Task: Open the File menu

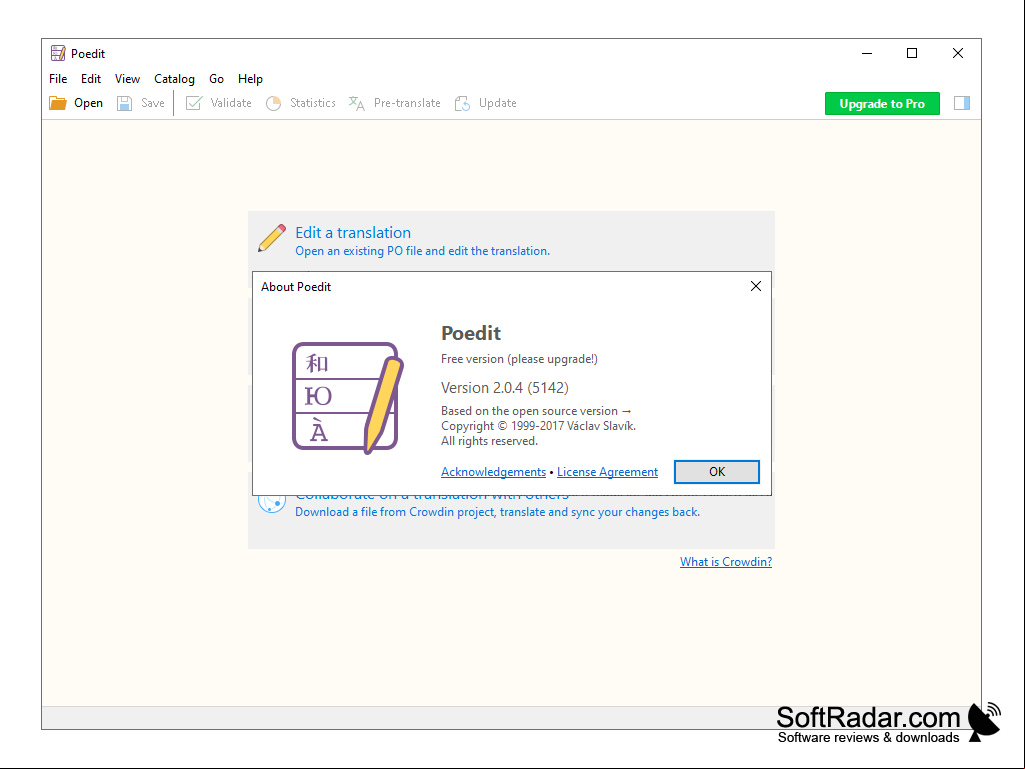Action: tap(58, 78)
